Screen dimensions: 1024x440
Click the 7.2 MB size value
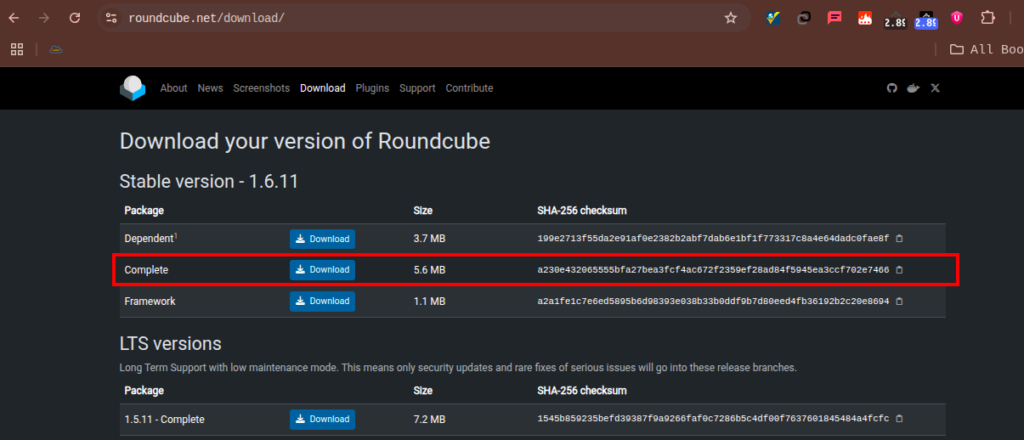pyautogui.click(x=430, y=419)
